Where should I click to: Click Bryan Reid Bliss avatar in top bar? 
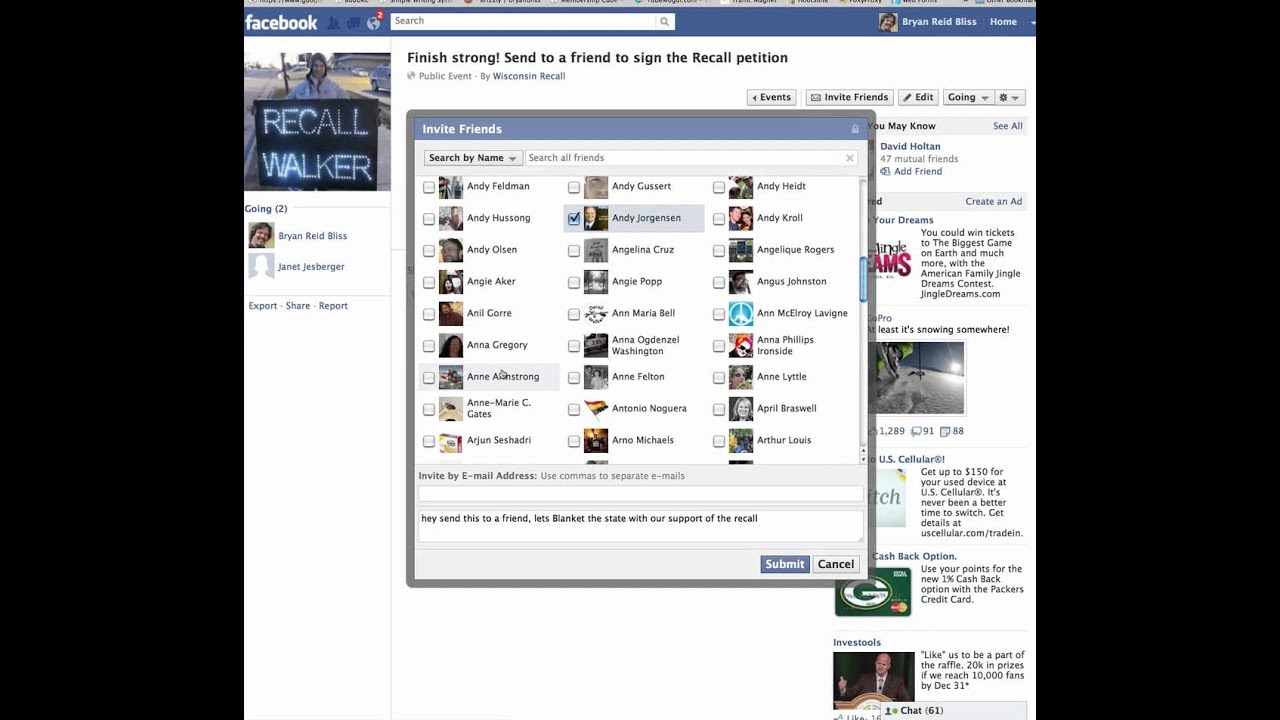pos(888,22)
